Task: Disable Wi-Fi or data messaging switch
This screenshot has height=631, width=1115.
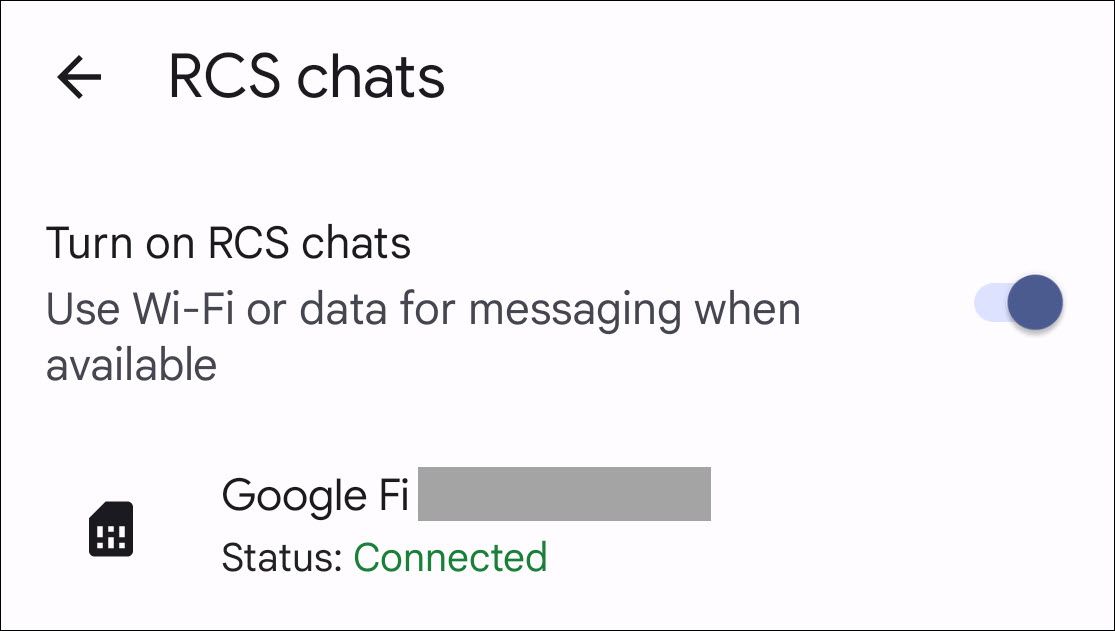Action: click(x=1018, y=303)
